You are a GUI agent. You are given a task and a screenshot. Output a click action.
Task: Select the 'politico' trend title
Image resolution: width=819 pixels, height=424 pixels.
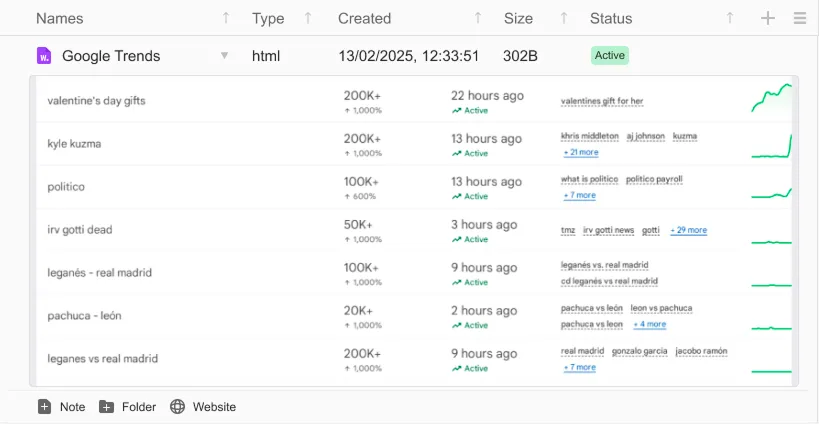tap(66, 186)
